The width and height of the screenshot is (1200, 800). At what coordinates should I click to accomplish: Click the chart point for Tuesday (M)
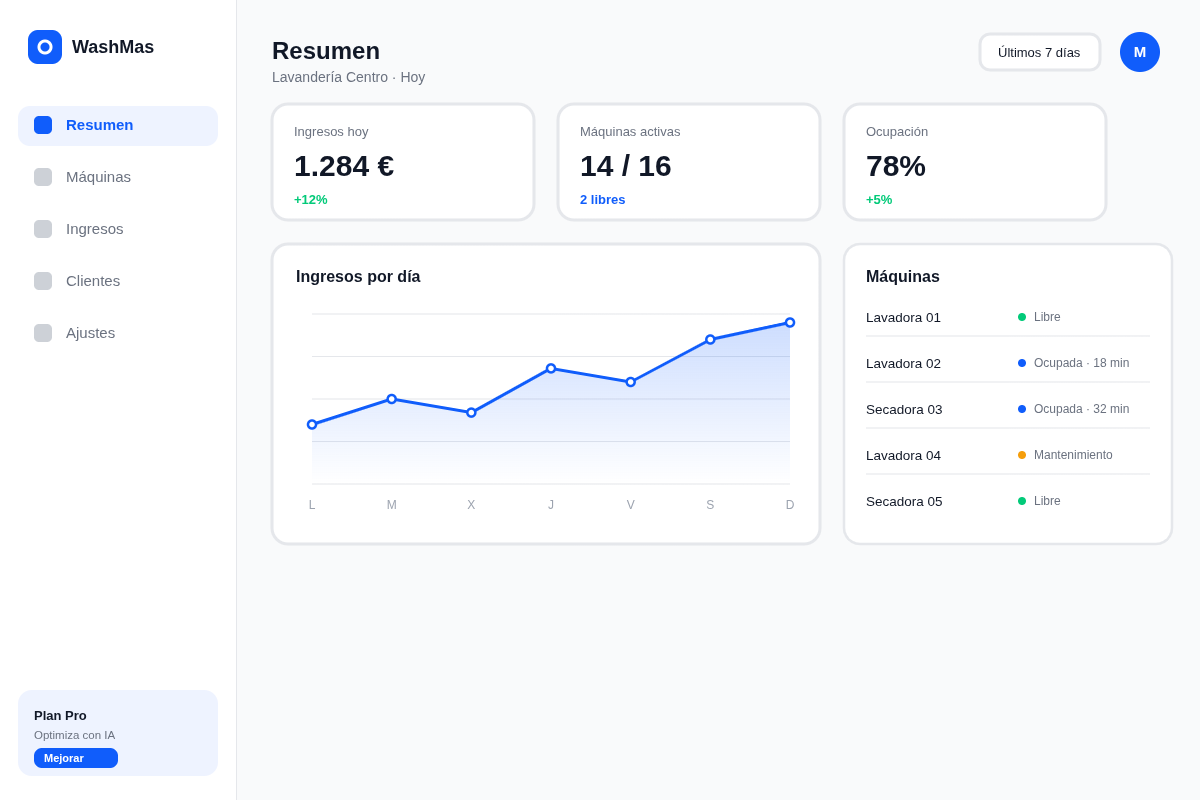pos(392,399)
